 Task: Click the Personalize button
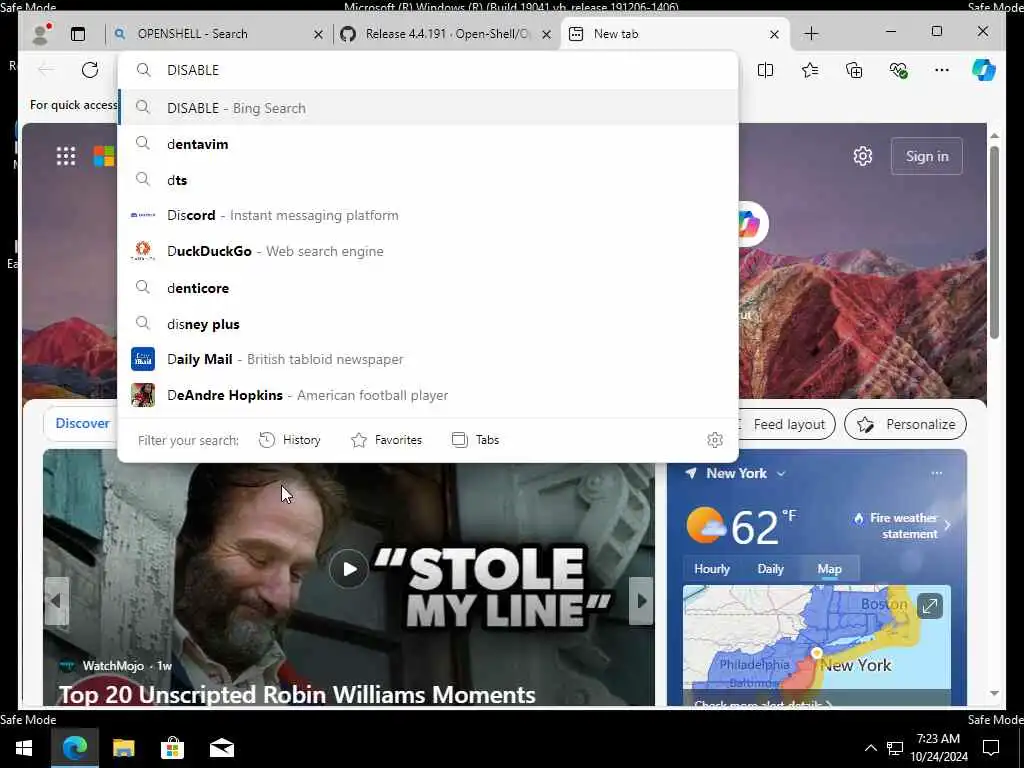click(x=905, y=424)
